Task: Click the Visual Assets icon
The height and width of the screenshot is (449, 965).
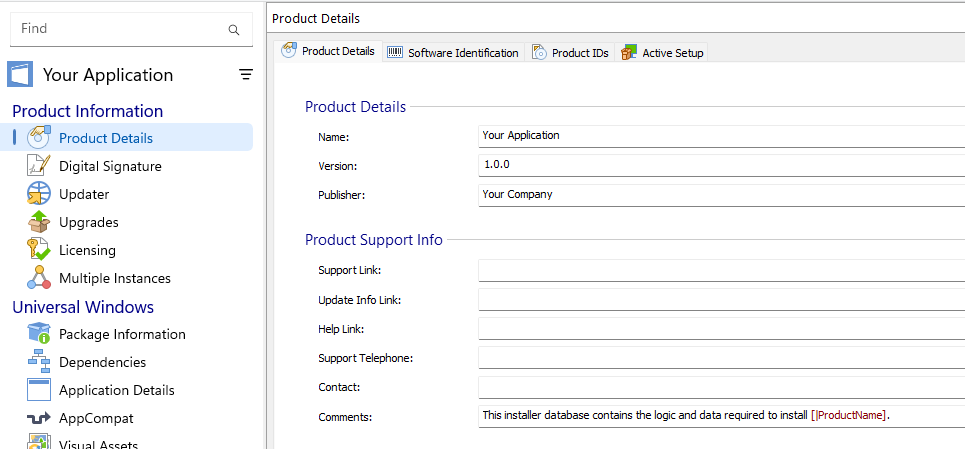Action: [39, 442]
